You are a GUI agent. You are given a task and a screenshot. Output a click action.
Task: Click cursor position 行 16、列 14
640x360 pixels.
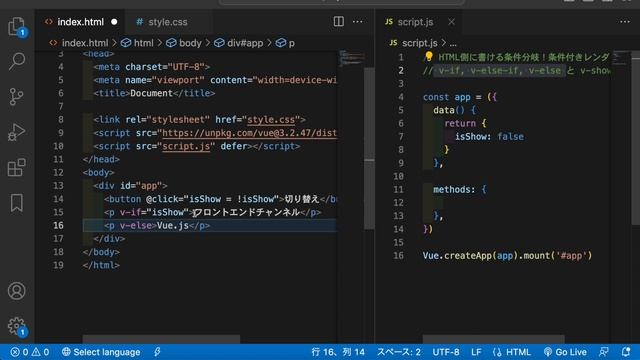pyautogui.click(x=338, y=352)
